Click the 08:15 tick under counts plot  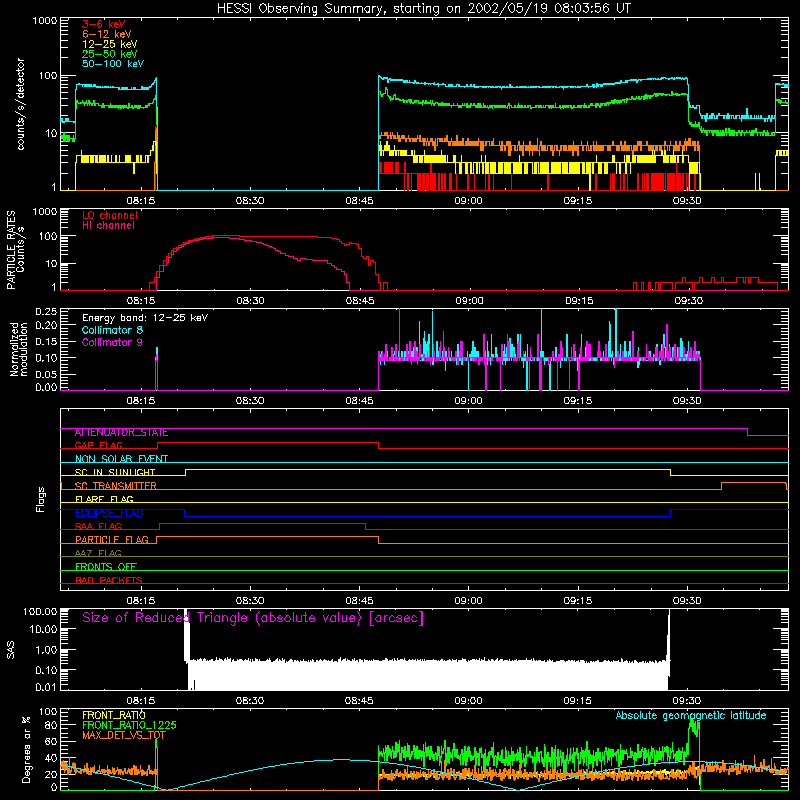tap(141, 201)
